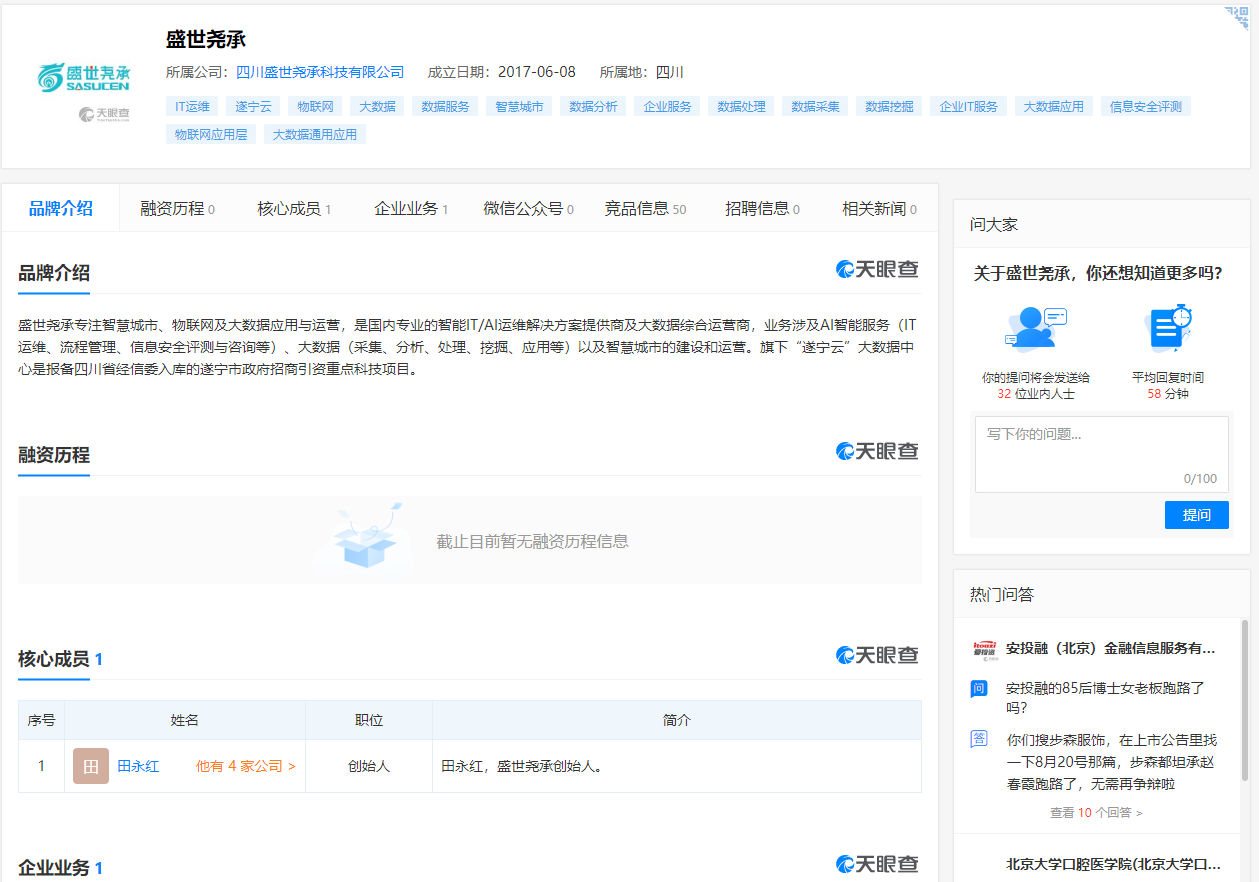This screenshot has height=882, width=1259.
Task: Click the folded corner icon at top right
Action: (1238, 17)
